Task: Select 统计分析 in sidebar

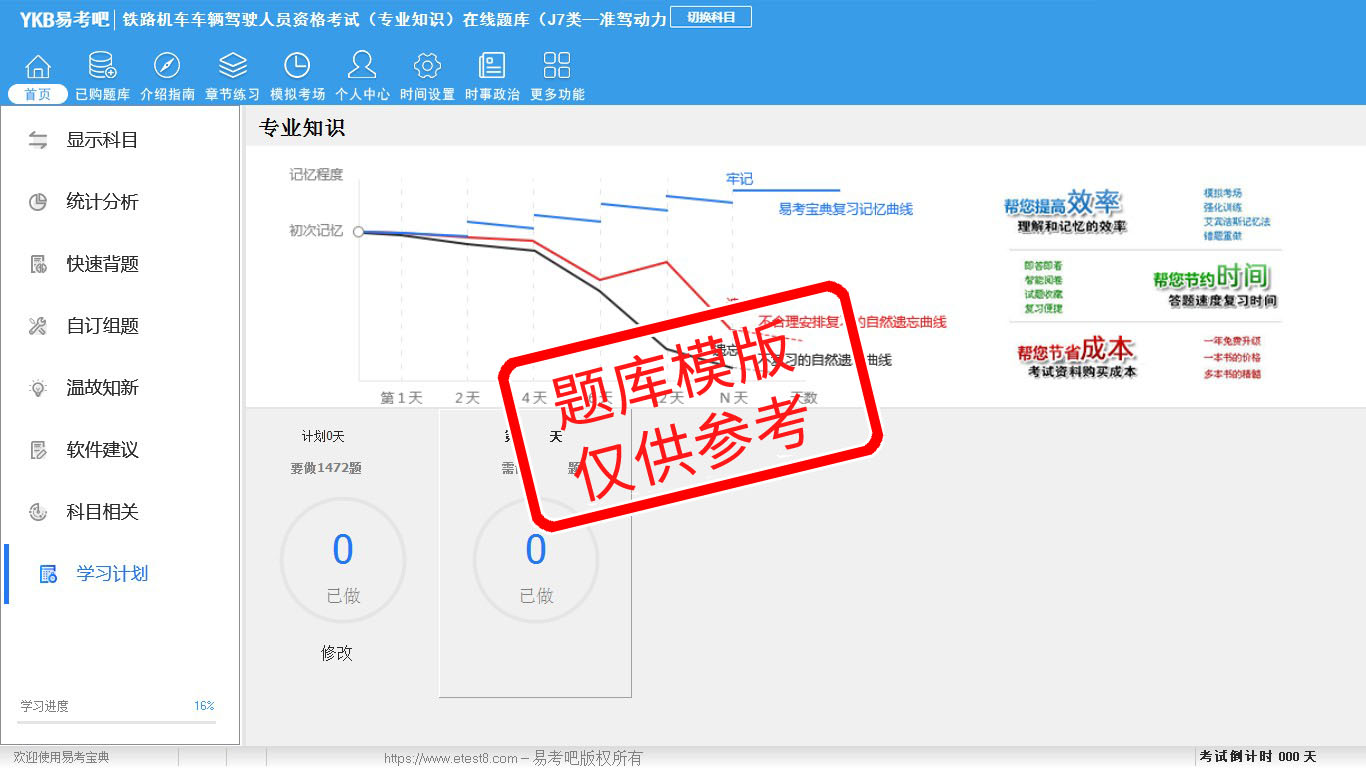Action: click(102, 202)
